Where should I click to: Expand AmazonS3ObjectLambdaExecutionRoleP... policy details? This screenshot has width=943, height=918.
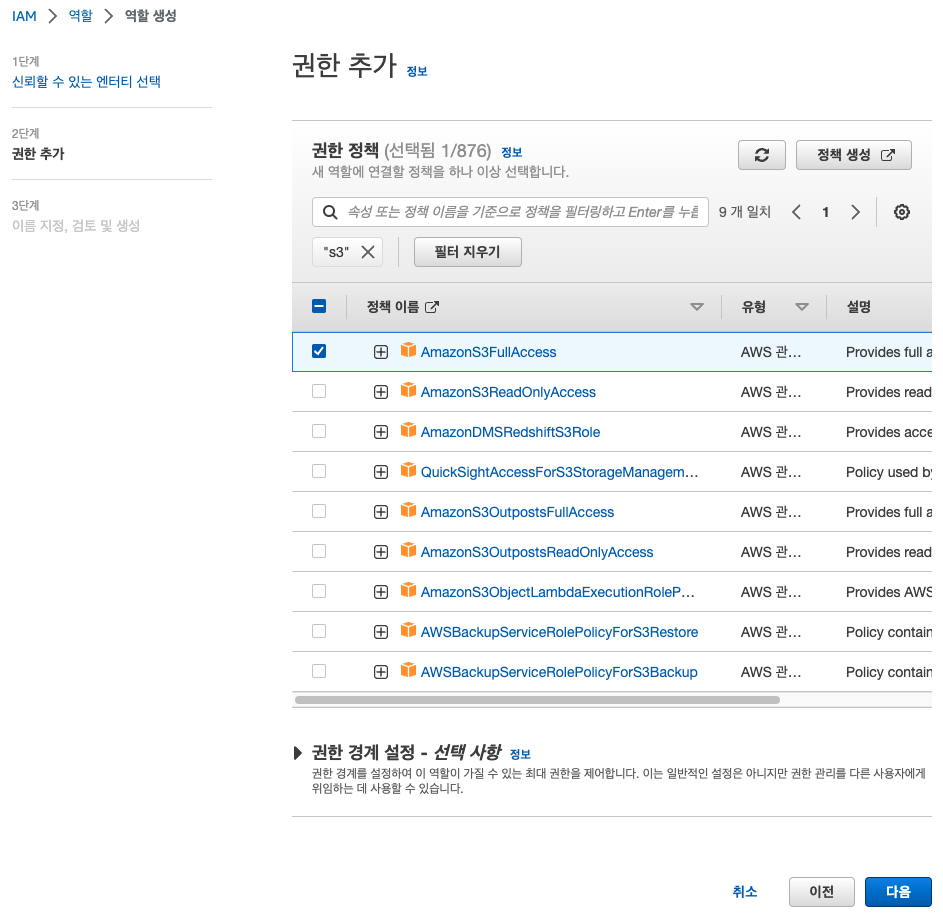381,592
